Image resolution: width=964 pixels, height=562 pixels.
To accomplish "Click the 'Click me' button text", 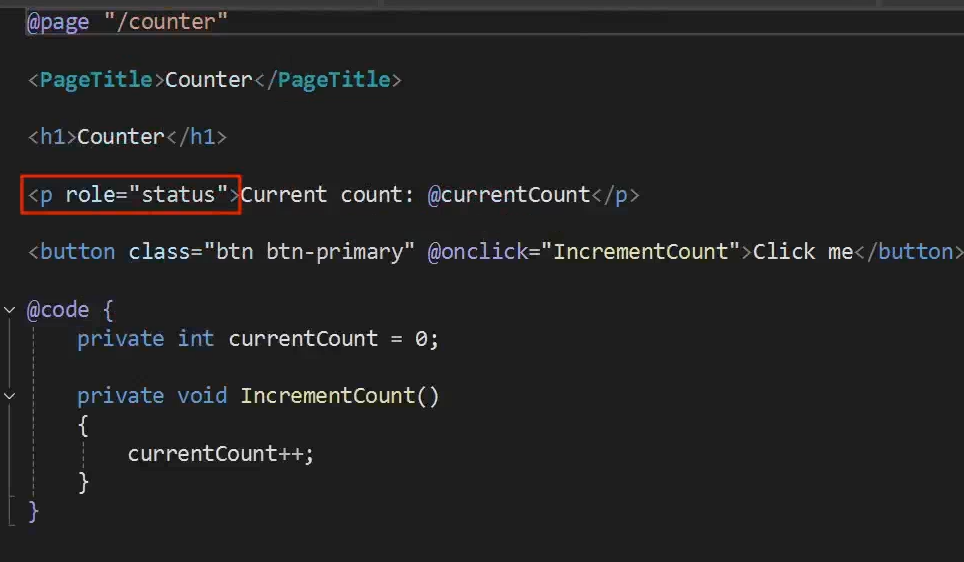I will point(803,252).
